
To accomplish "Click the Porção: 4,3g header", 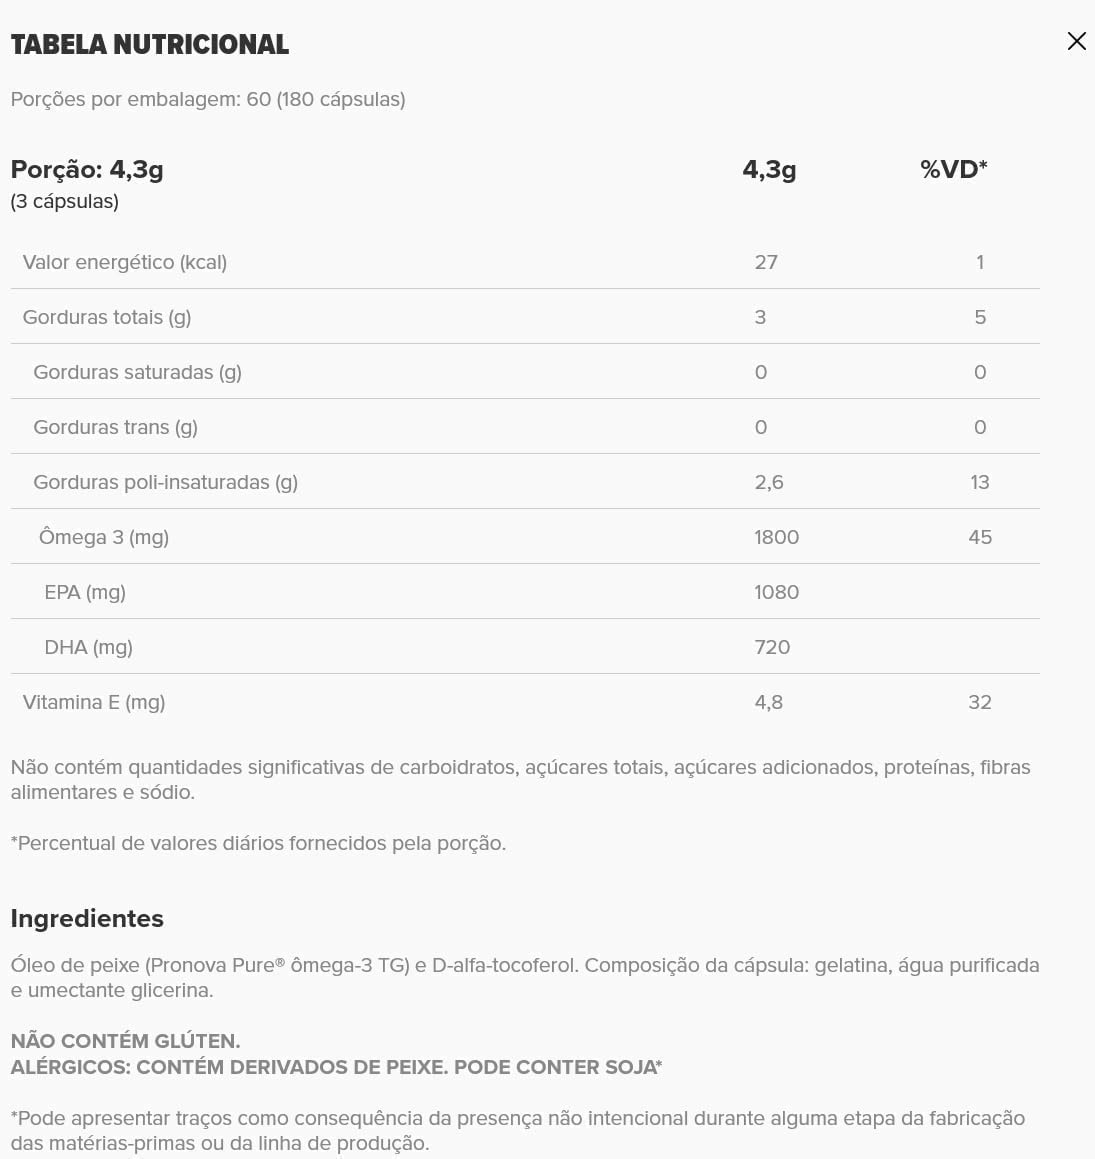I will 87,170.
